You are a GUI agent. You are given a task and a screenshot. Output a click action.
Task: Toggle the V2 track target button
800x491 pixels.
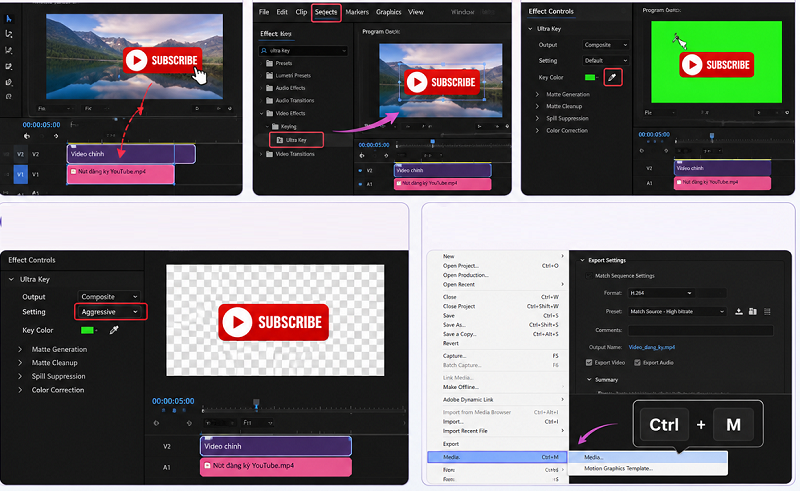click(x=20, y=154)
